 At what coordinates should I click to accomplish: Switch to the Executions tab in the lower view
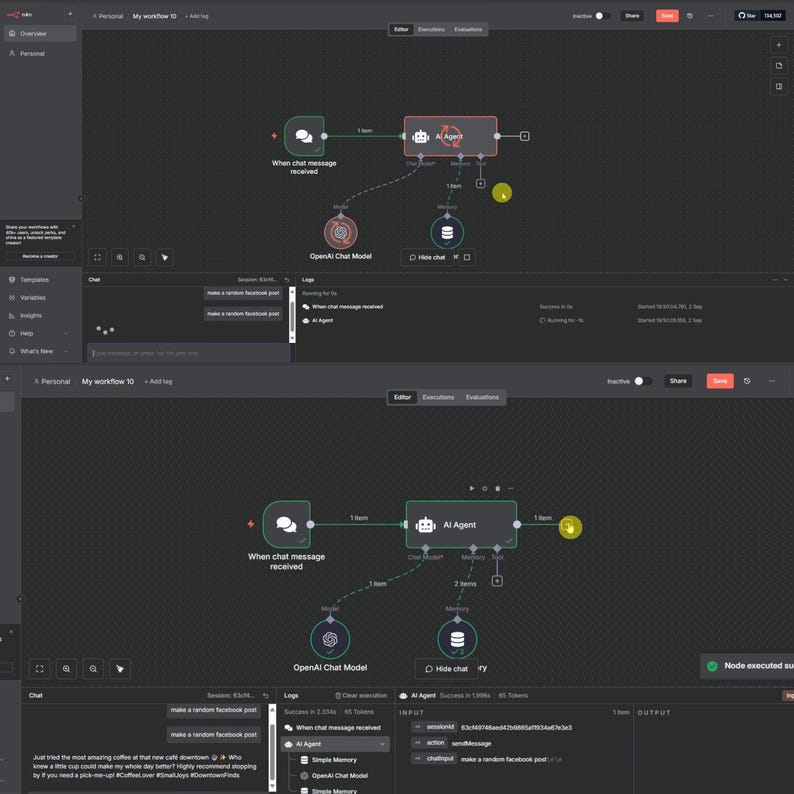tap(438, 397)
